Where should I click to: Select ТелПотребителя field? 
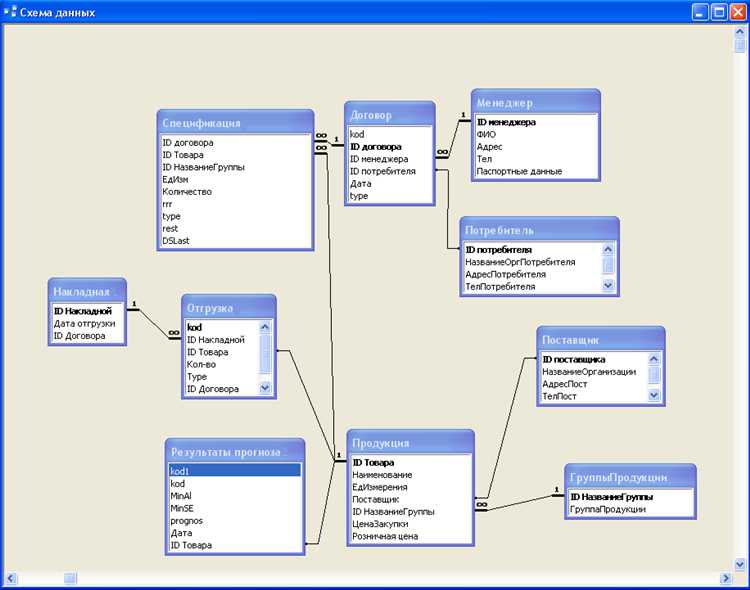[x=533, y=287]
